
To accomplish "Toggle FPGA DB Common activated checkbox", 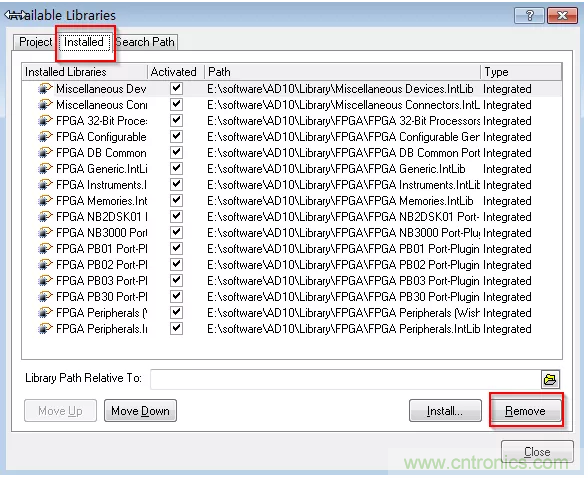I will pos(176,153).
